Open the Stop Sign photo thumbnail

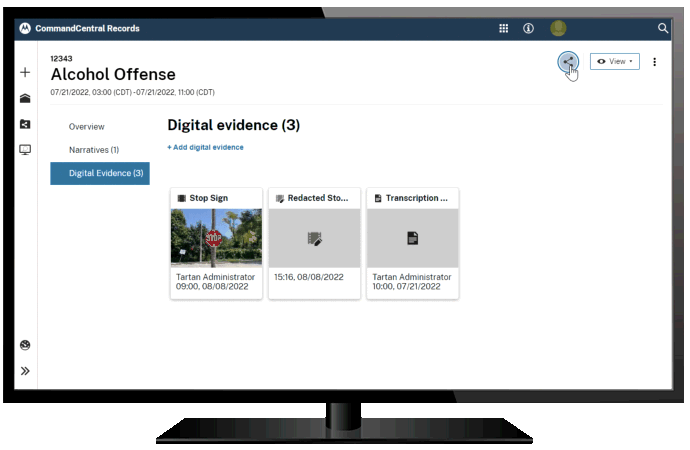216,238
